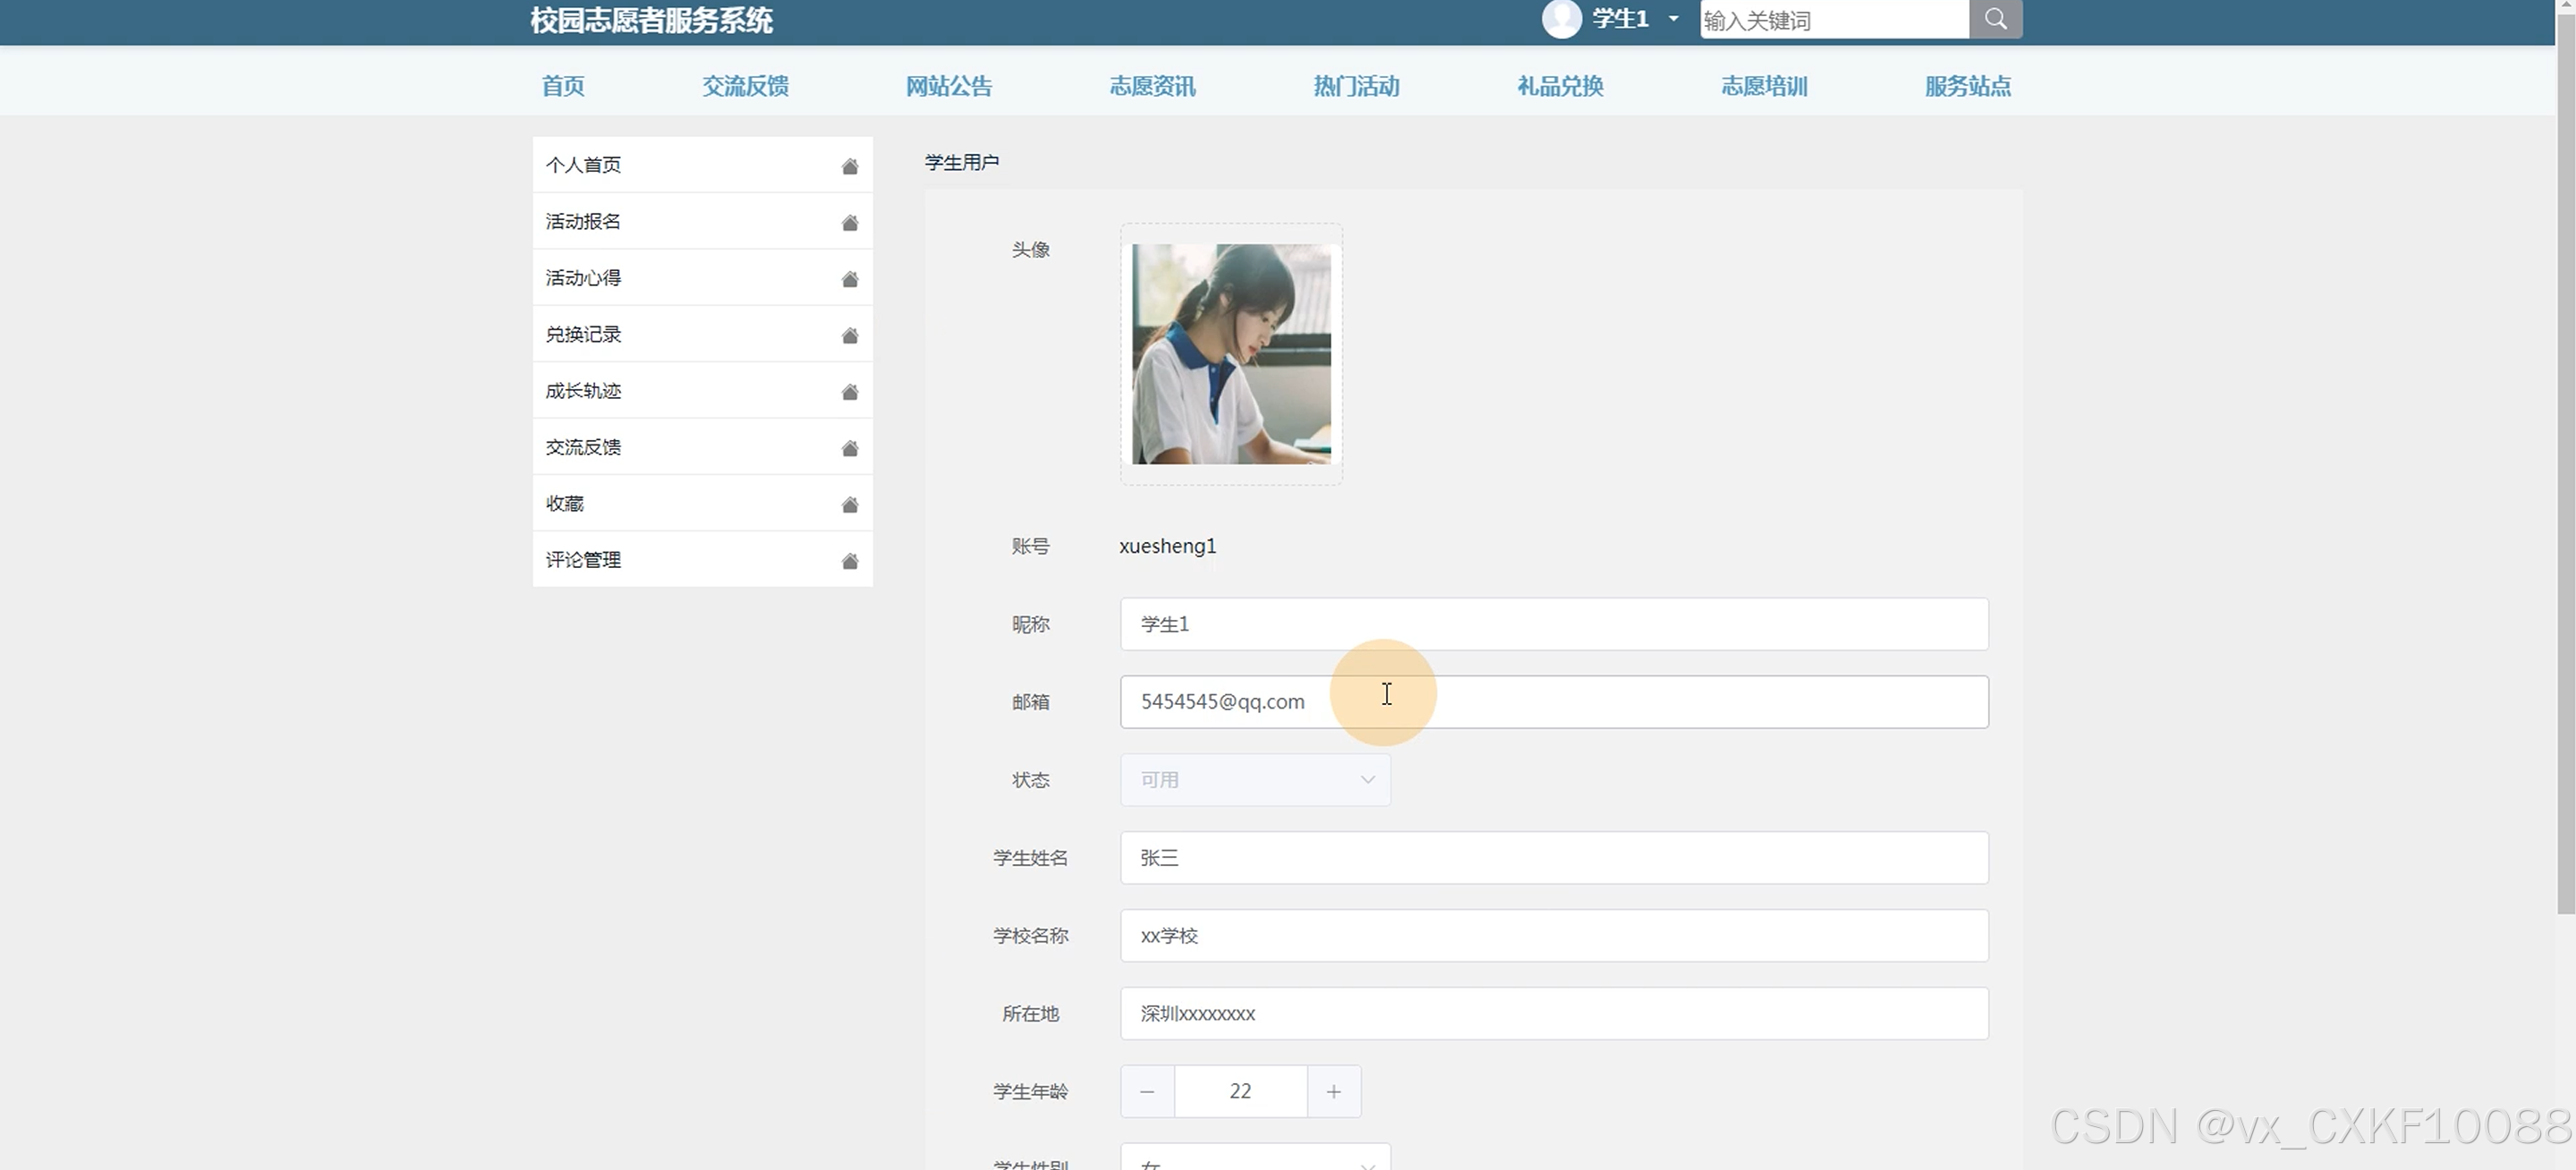Open 礼品兑换 navigation item
Screen dimensions: 2576x1170
[x=1560, y=86]
